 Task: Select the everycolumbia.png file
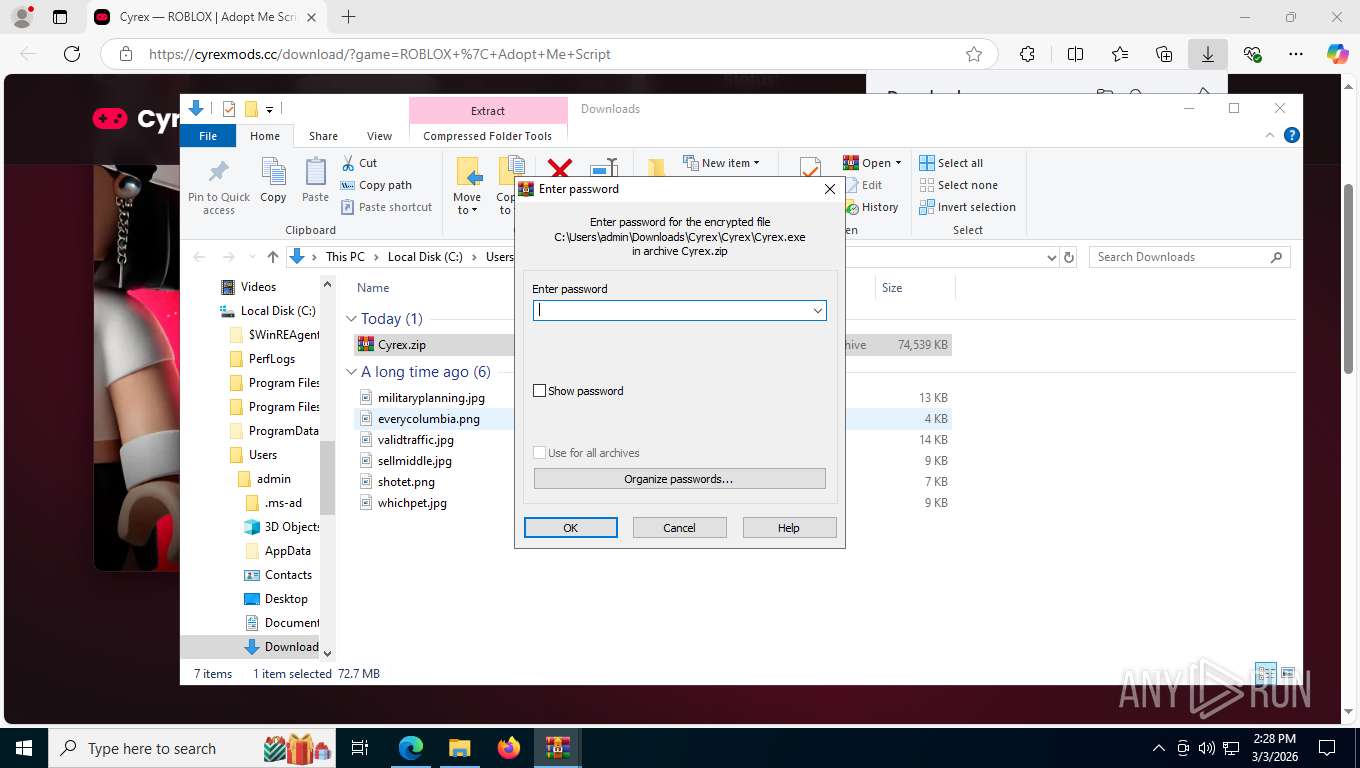coord(429,419)
